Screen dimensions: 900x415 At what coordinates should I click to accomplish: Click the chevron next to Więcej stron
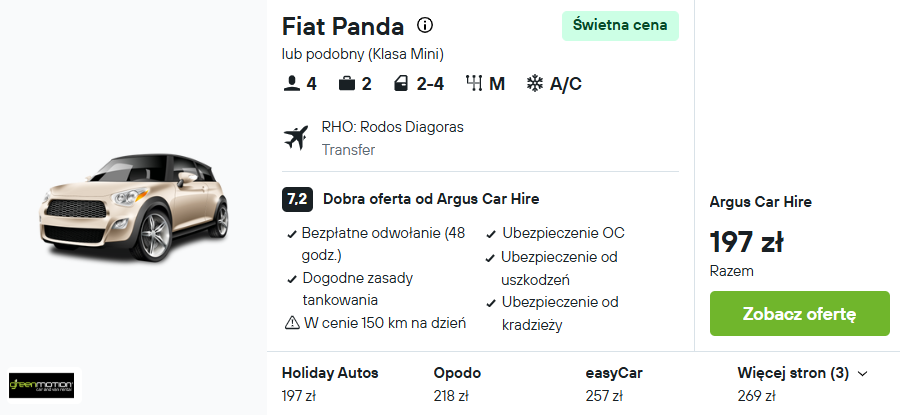862,374
